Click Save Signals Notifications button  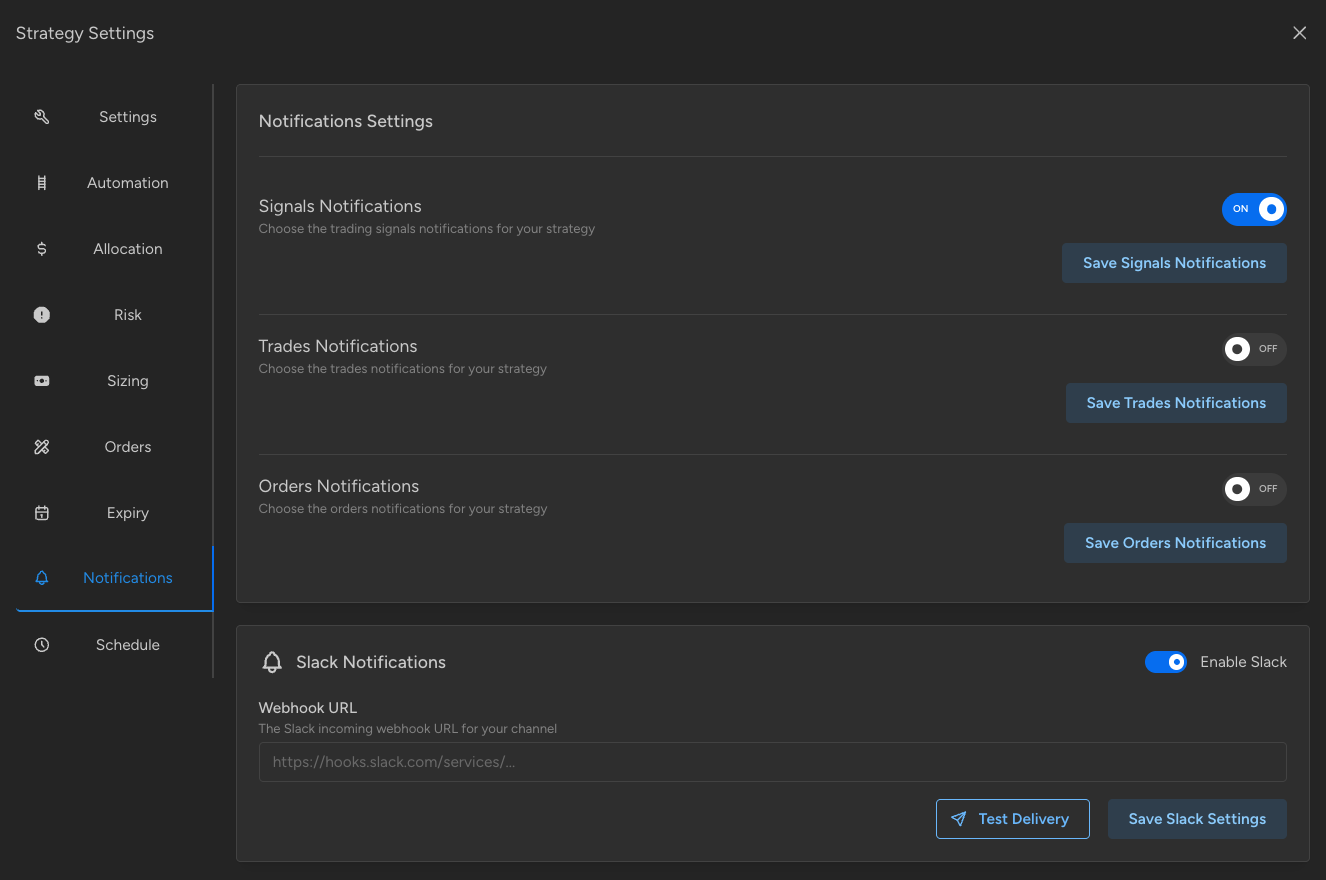1174,263
